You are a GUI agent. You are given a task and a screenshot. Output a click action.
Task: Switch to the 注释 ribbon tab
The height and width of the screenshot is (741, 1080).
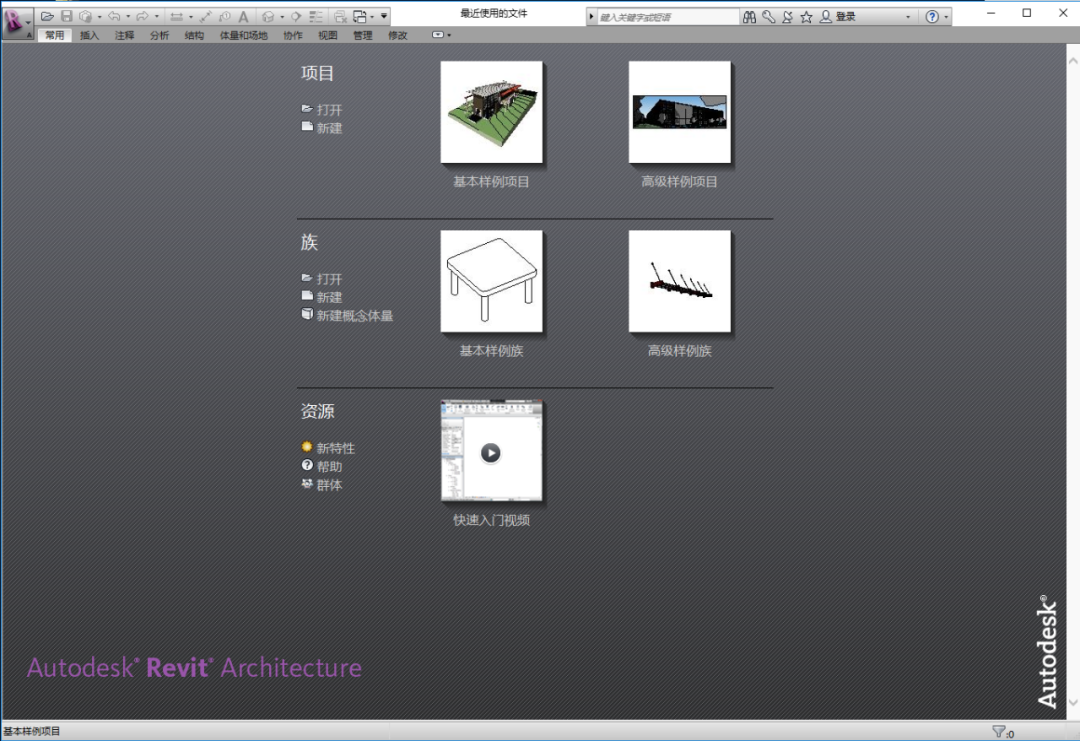pyautogui.click(x=125, y=35)
